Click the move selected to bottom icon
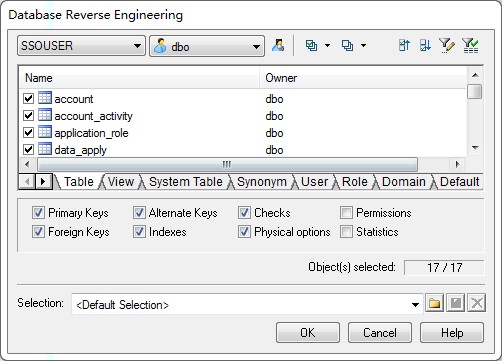Screen dimensions: 502x361 425,45
